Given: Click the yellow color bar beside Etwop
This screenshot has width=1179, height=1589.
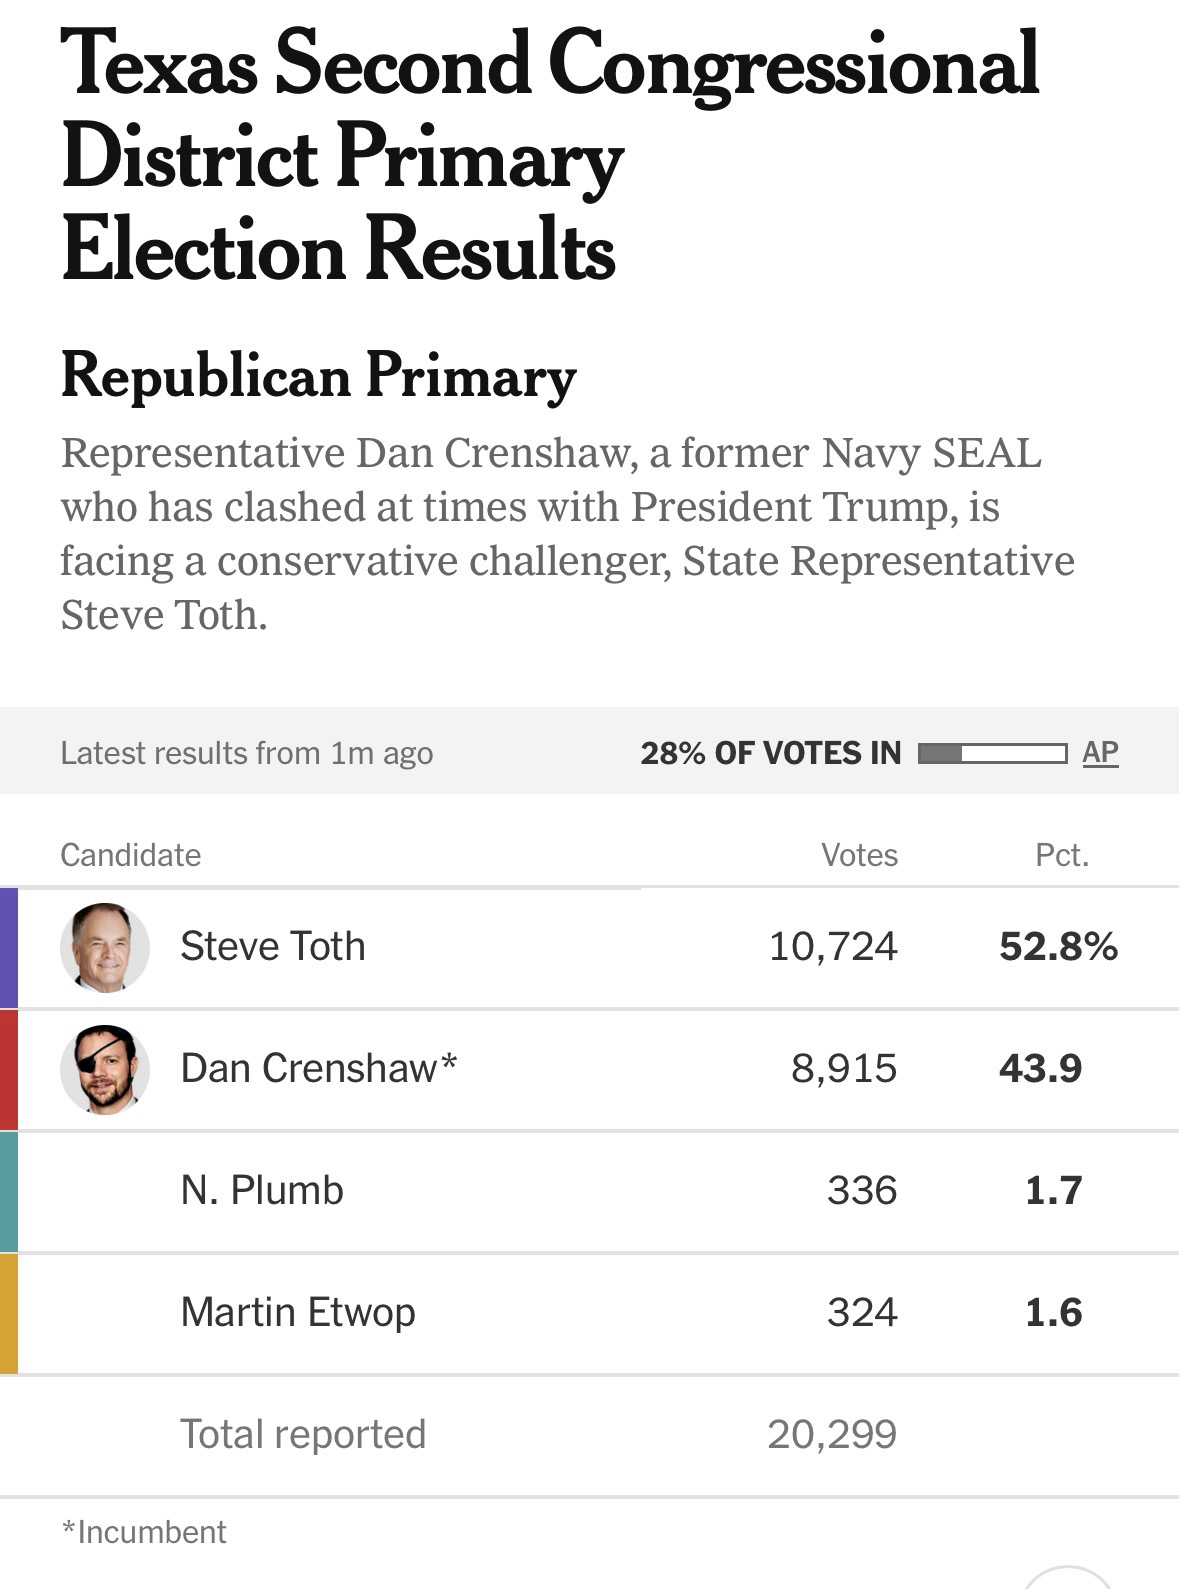Looking at the screenshot, I should coord(8,1313).
